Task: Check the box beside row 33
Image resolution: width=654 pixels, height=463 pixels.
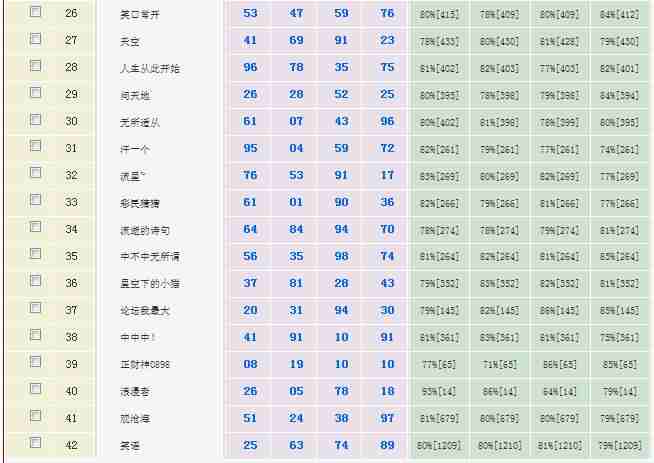Action: coord(36,201)
